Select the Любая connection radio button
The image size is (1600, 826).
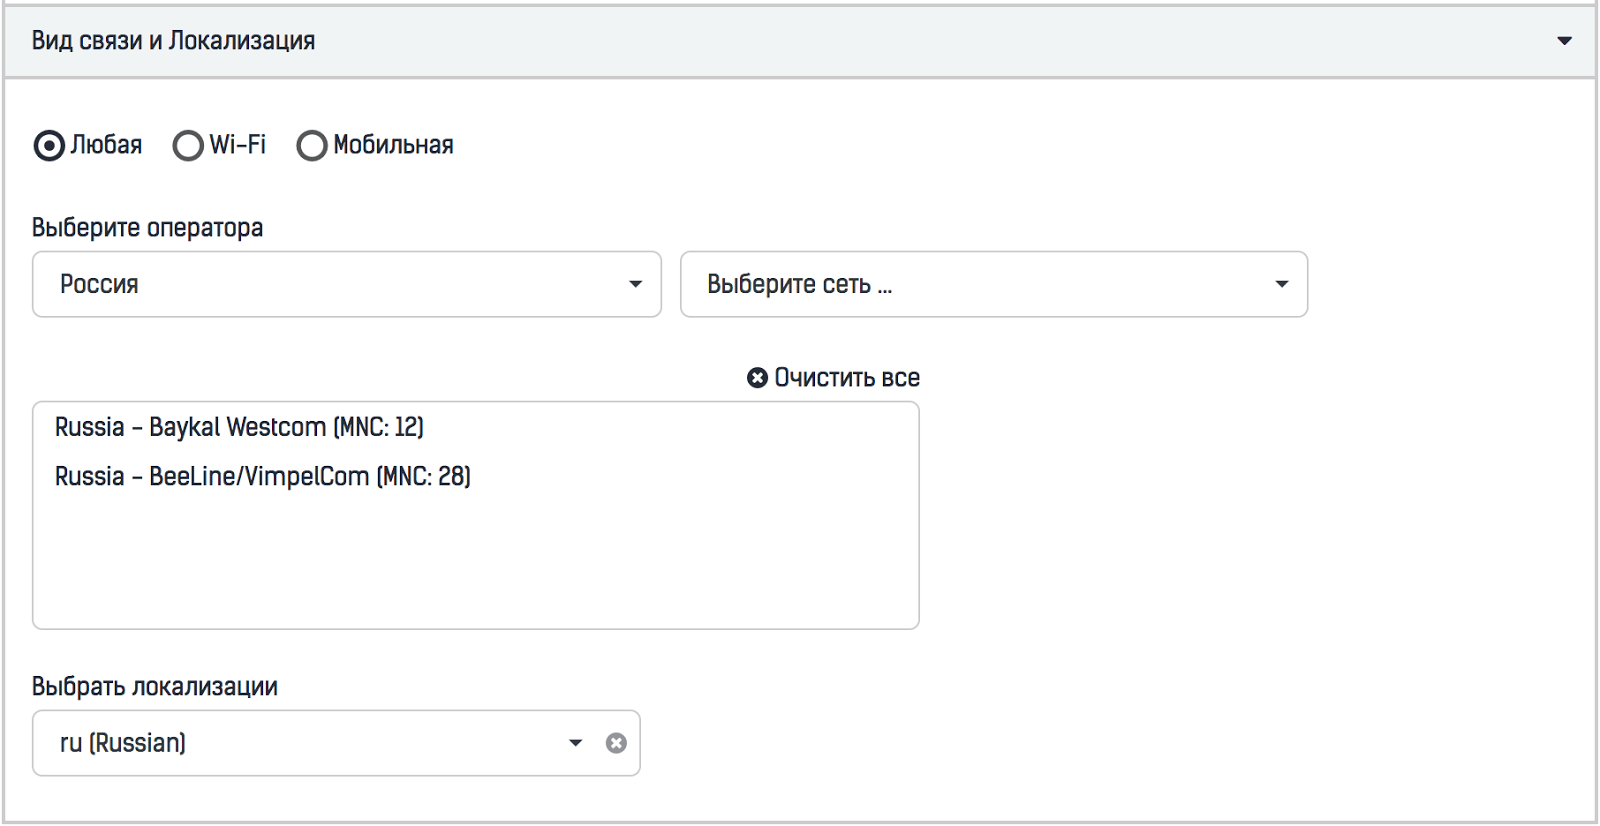(48, 146)
